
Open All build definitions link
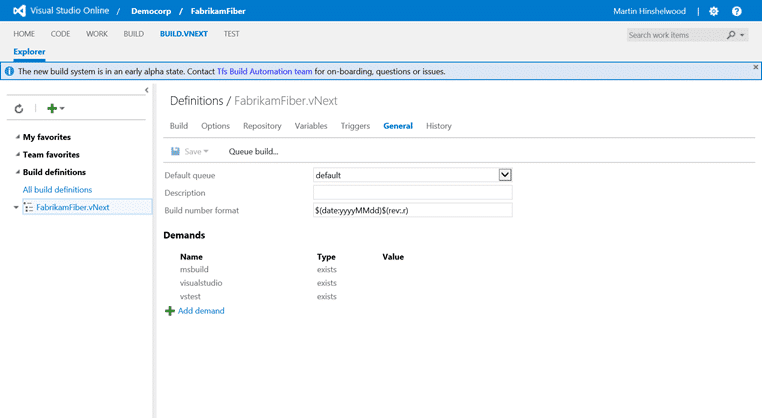(x=57, y=190)
